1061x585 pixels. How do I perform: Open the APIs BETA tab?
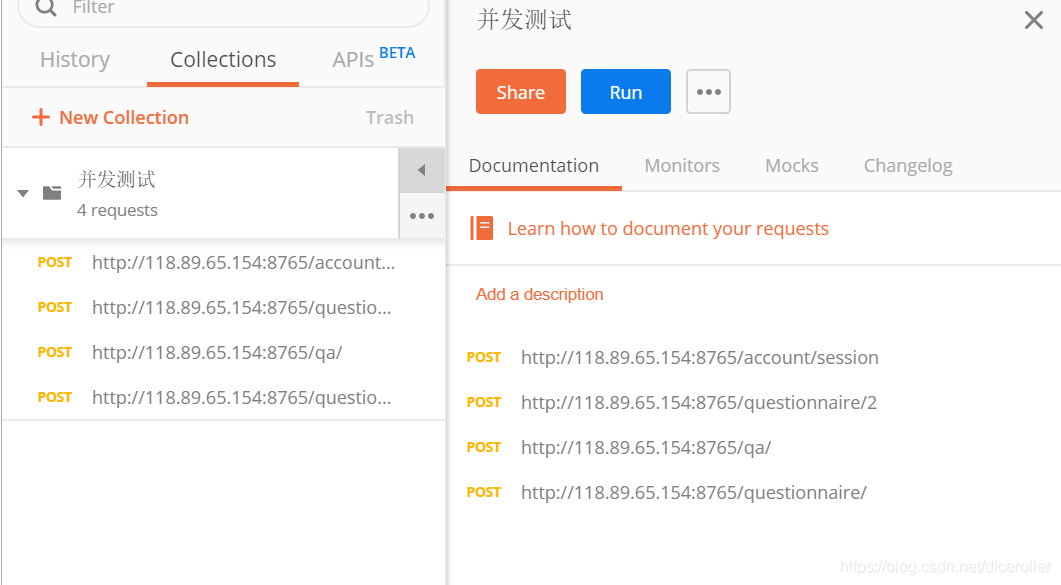374,59
